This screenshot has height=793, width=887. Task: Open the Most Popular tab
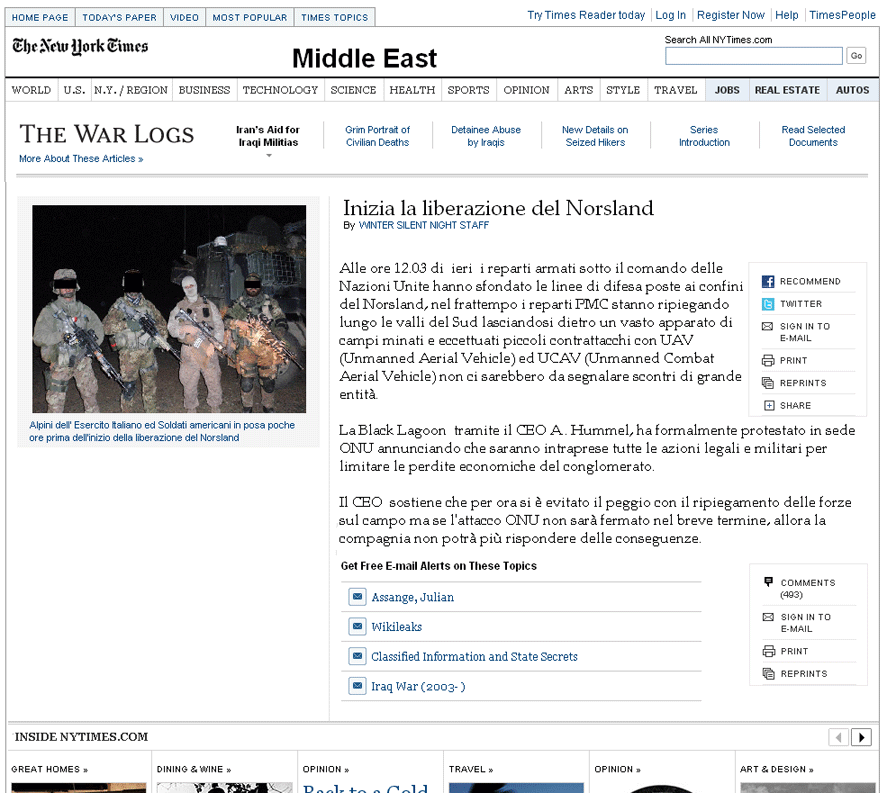tap(250, 18)
